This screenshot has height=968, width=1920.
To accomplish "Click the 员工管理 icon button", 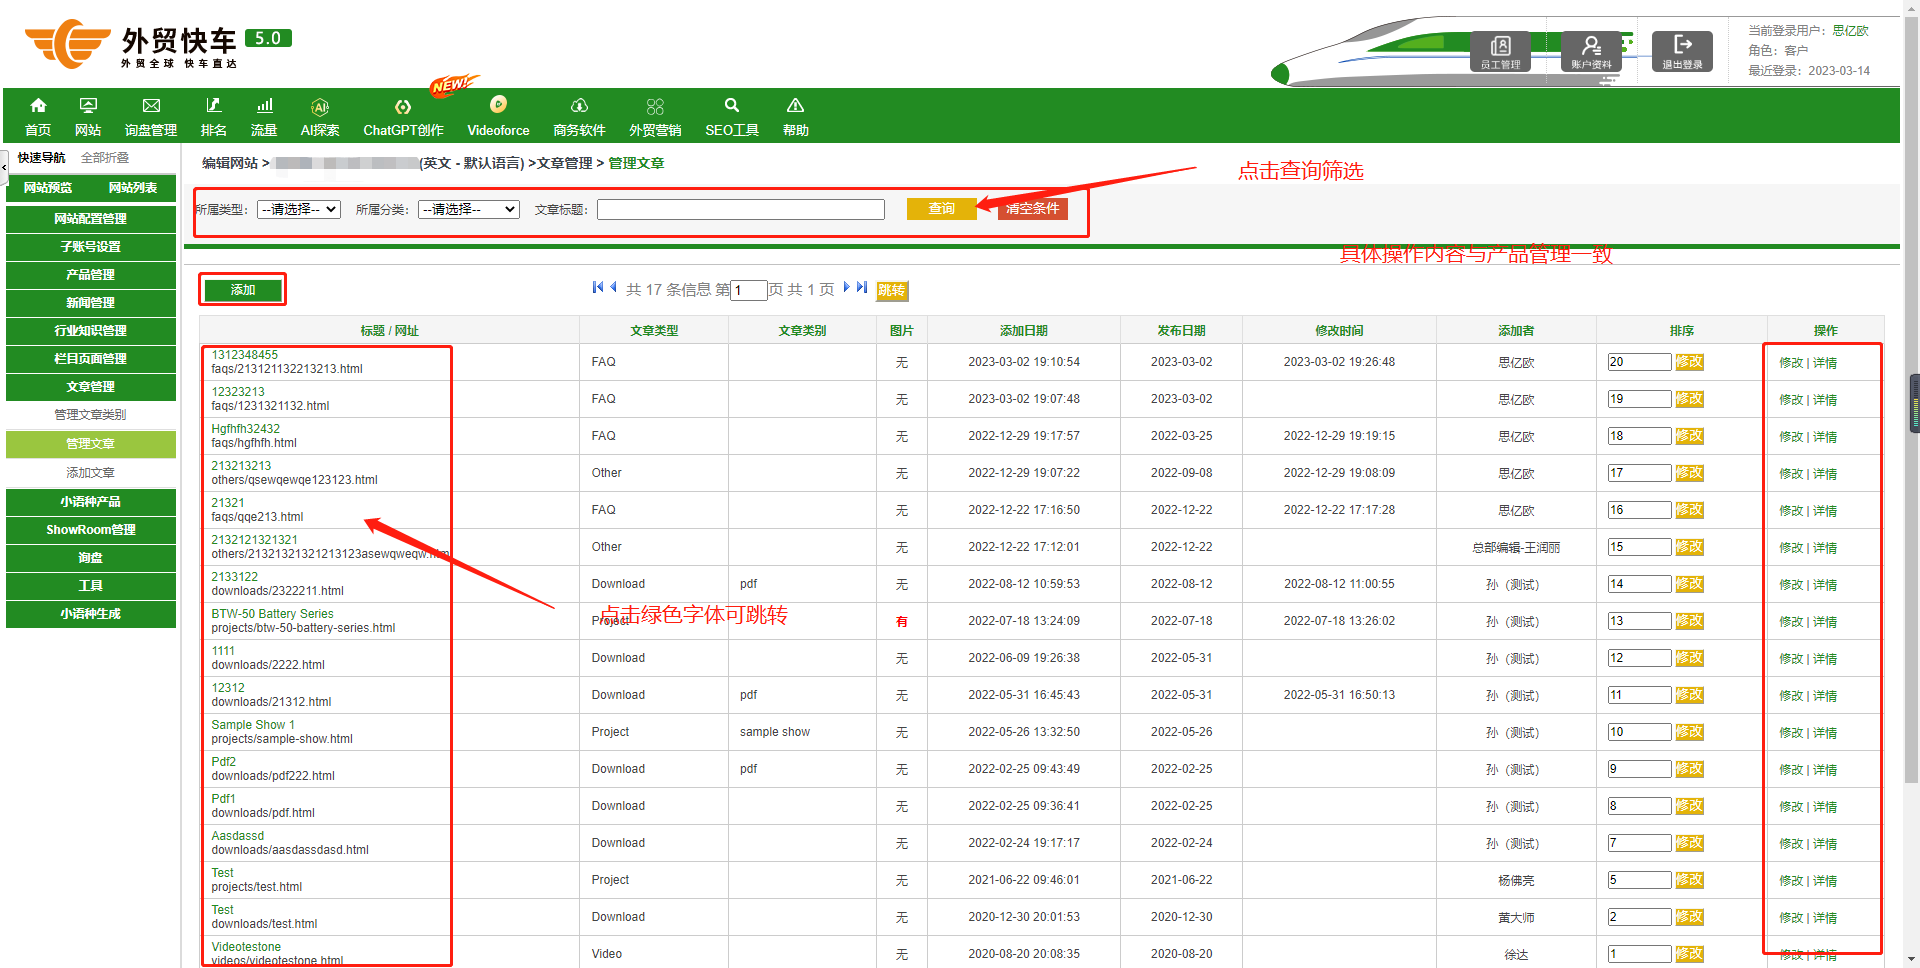I will [x=1500, y=51].
